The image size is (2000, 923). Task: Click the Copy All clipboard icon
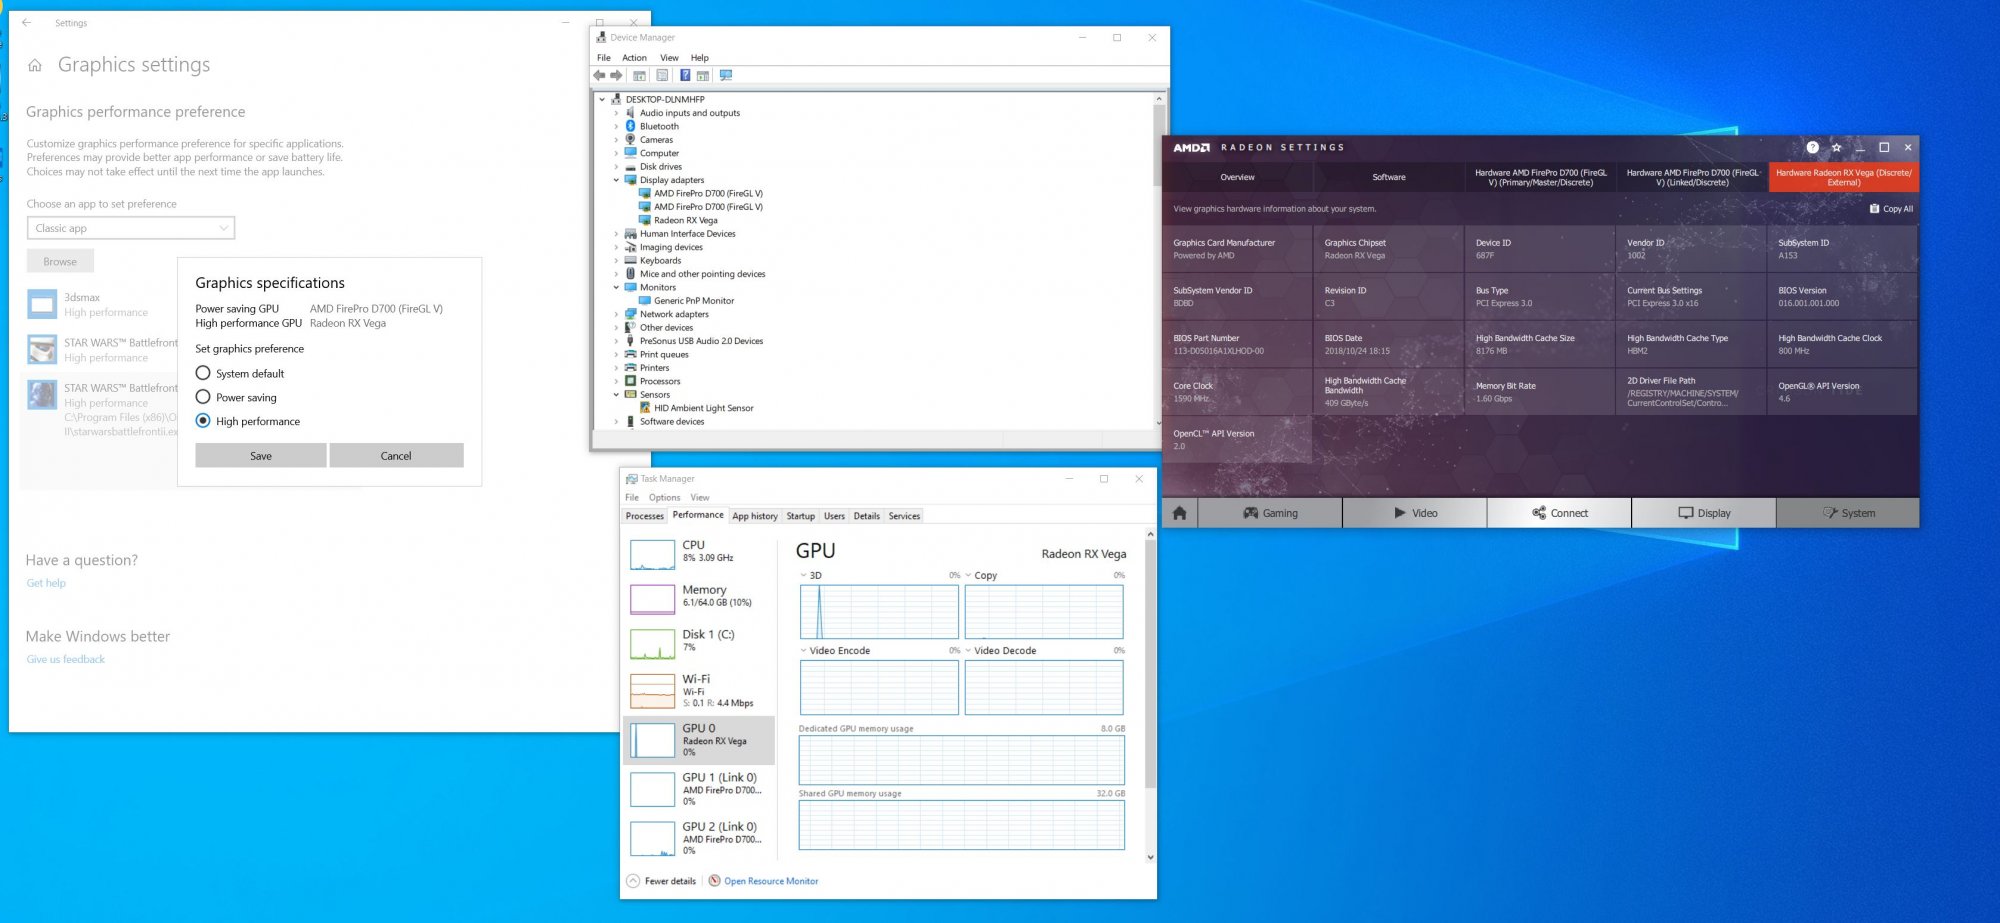pyautogui.click(x=1874, y=209)
